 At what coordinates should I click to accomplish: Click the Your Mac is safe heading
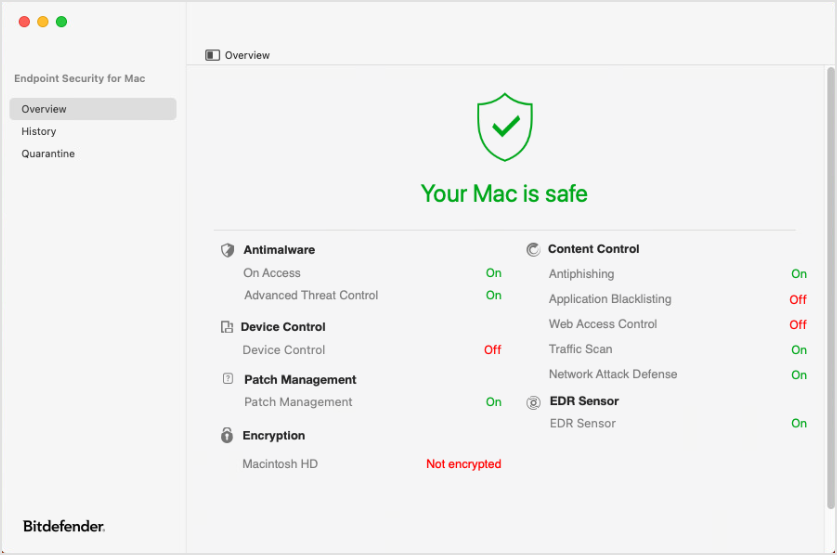click(x=504, y=193)
